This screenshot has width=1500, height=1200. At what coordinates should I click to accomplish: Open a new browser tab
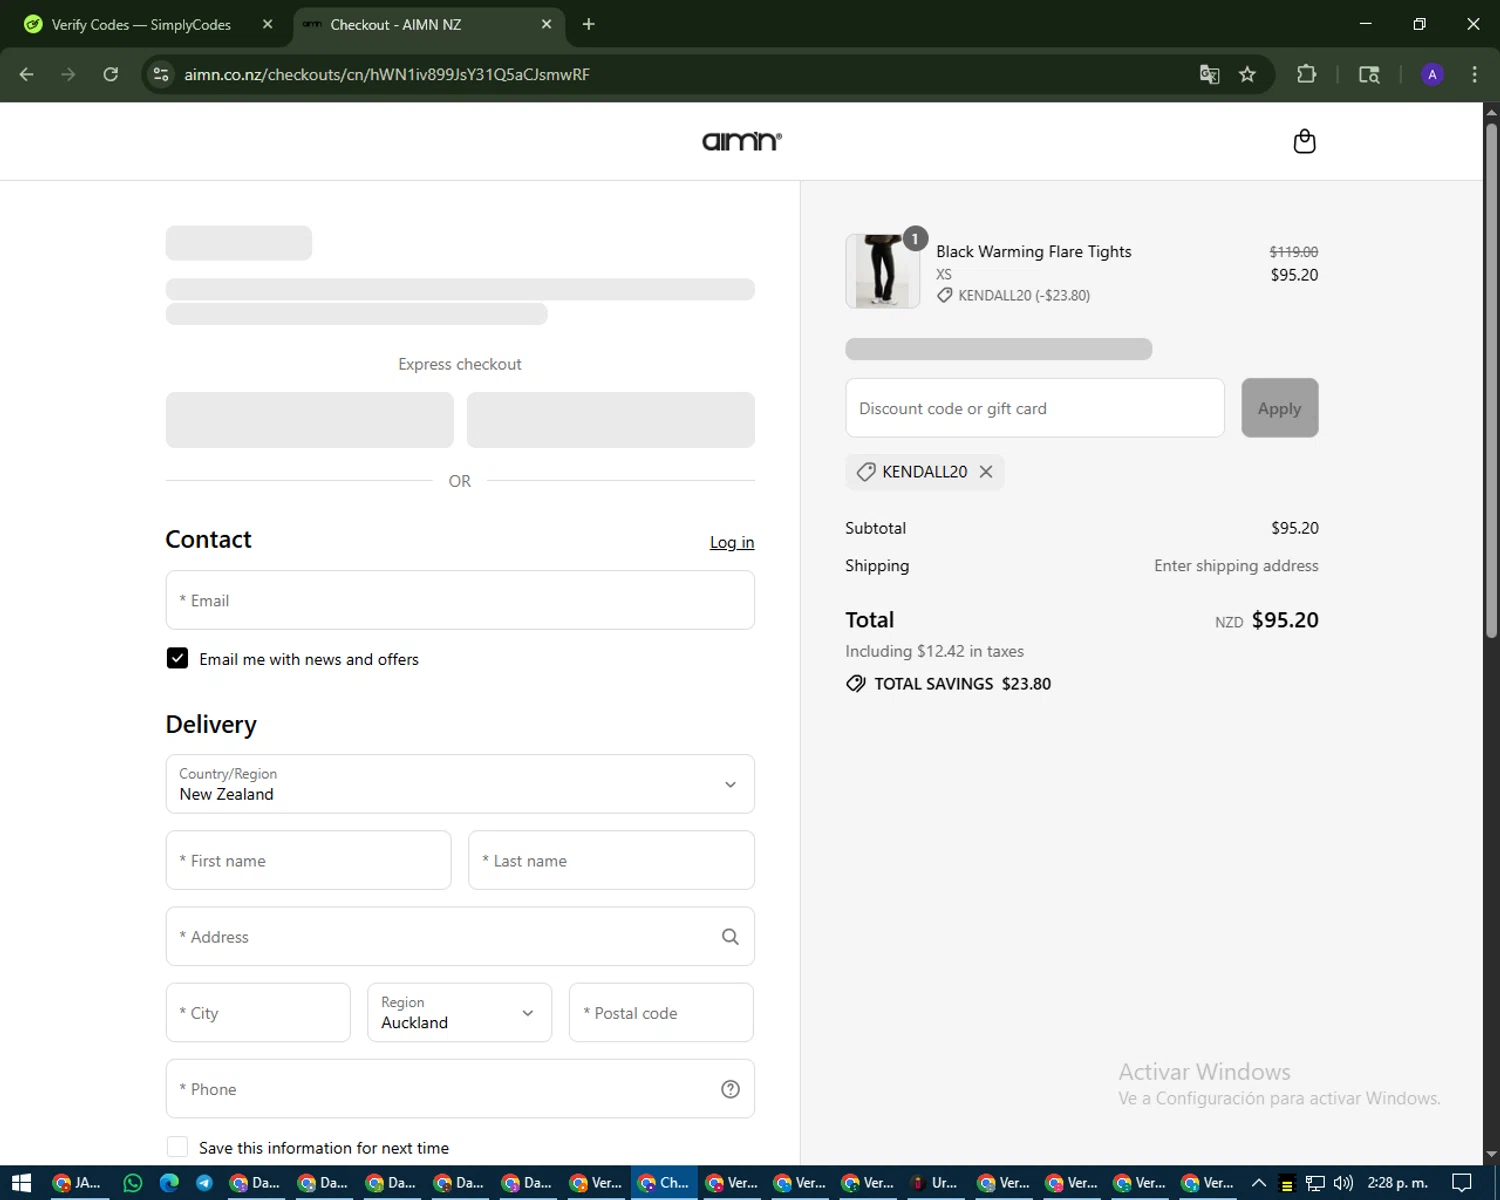pyautogui.click(x=588, y=25)
